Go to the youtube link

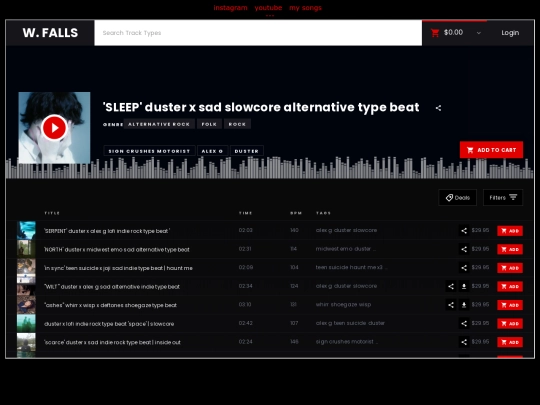(x=268, y=8)
